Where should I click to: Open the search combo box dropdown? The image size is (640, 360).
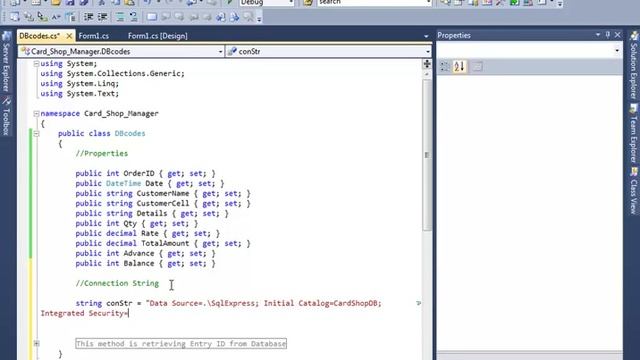pos(428,2)
